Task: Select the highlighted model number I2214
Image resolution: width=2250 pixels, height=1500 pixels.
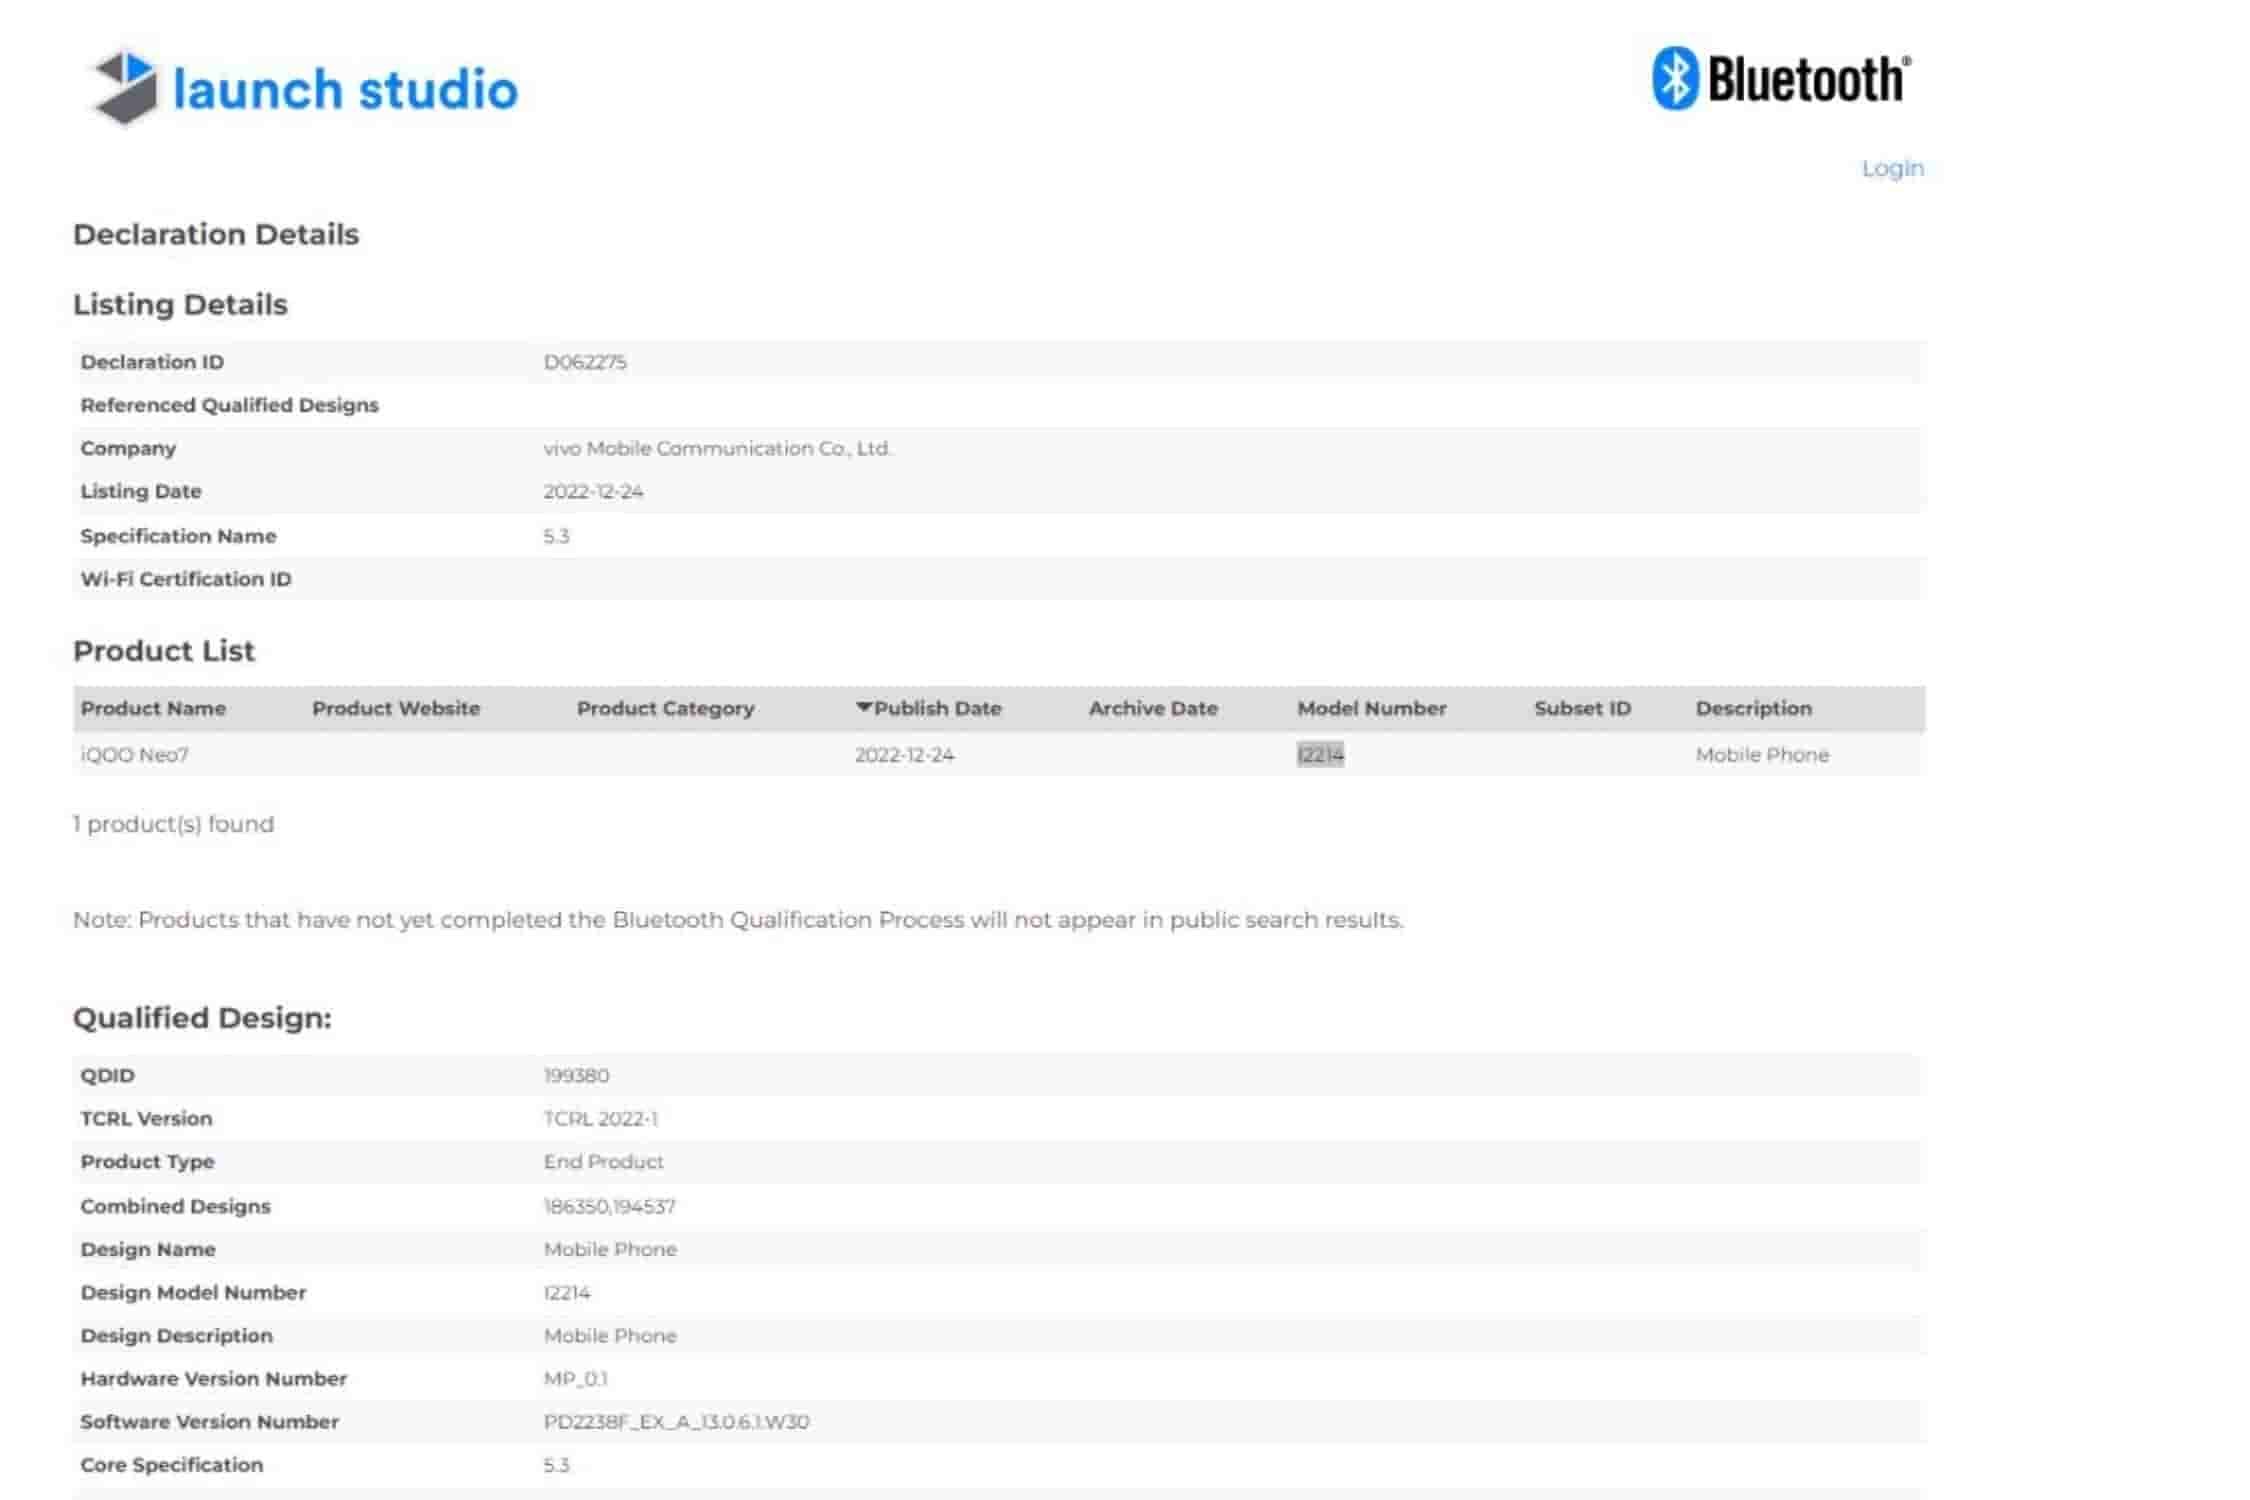Action: (1321, 755)
